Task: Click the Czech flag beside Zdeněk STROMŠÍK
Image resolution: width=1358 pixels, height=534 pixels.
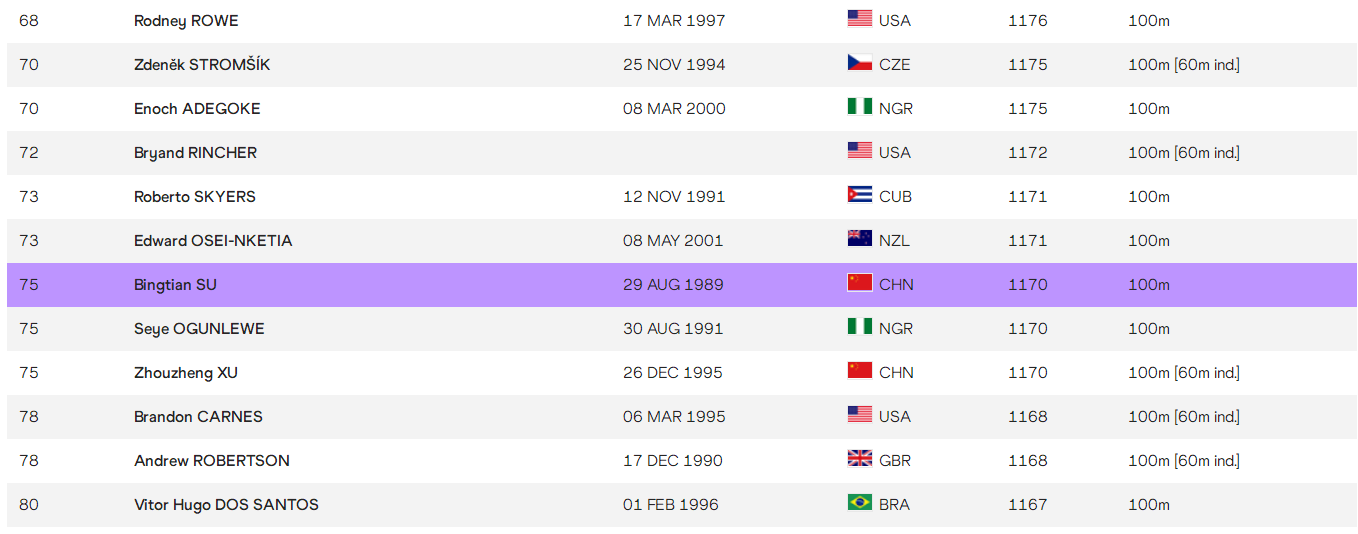Action: point(859,63)
